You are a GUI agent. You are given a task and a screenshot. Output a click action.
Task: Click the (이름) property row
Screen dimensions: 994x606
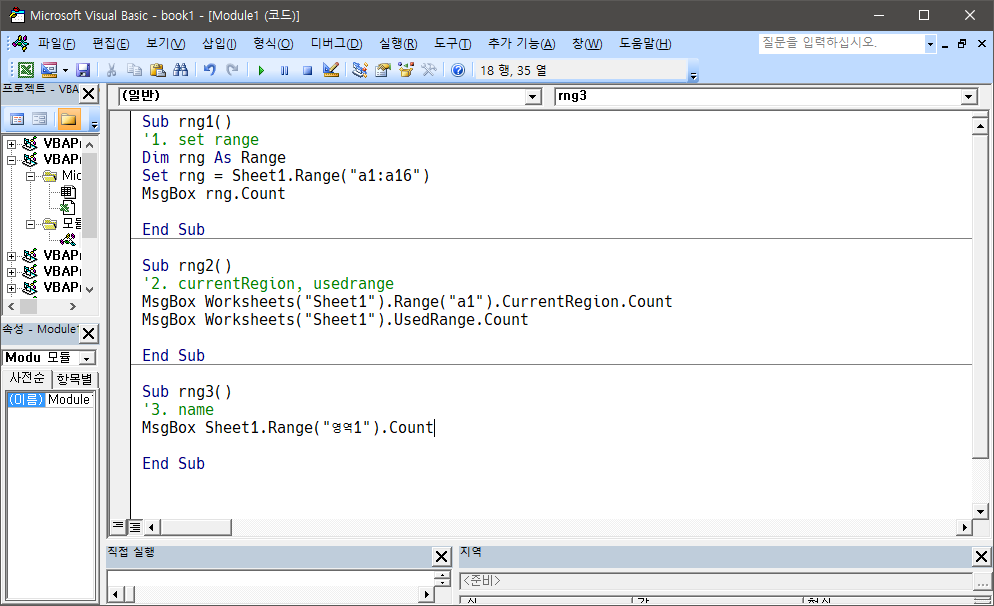pyautogui.click(x=51, y=399)
